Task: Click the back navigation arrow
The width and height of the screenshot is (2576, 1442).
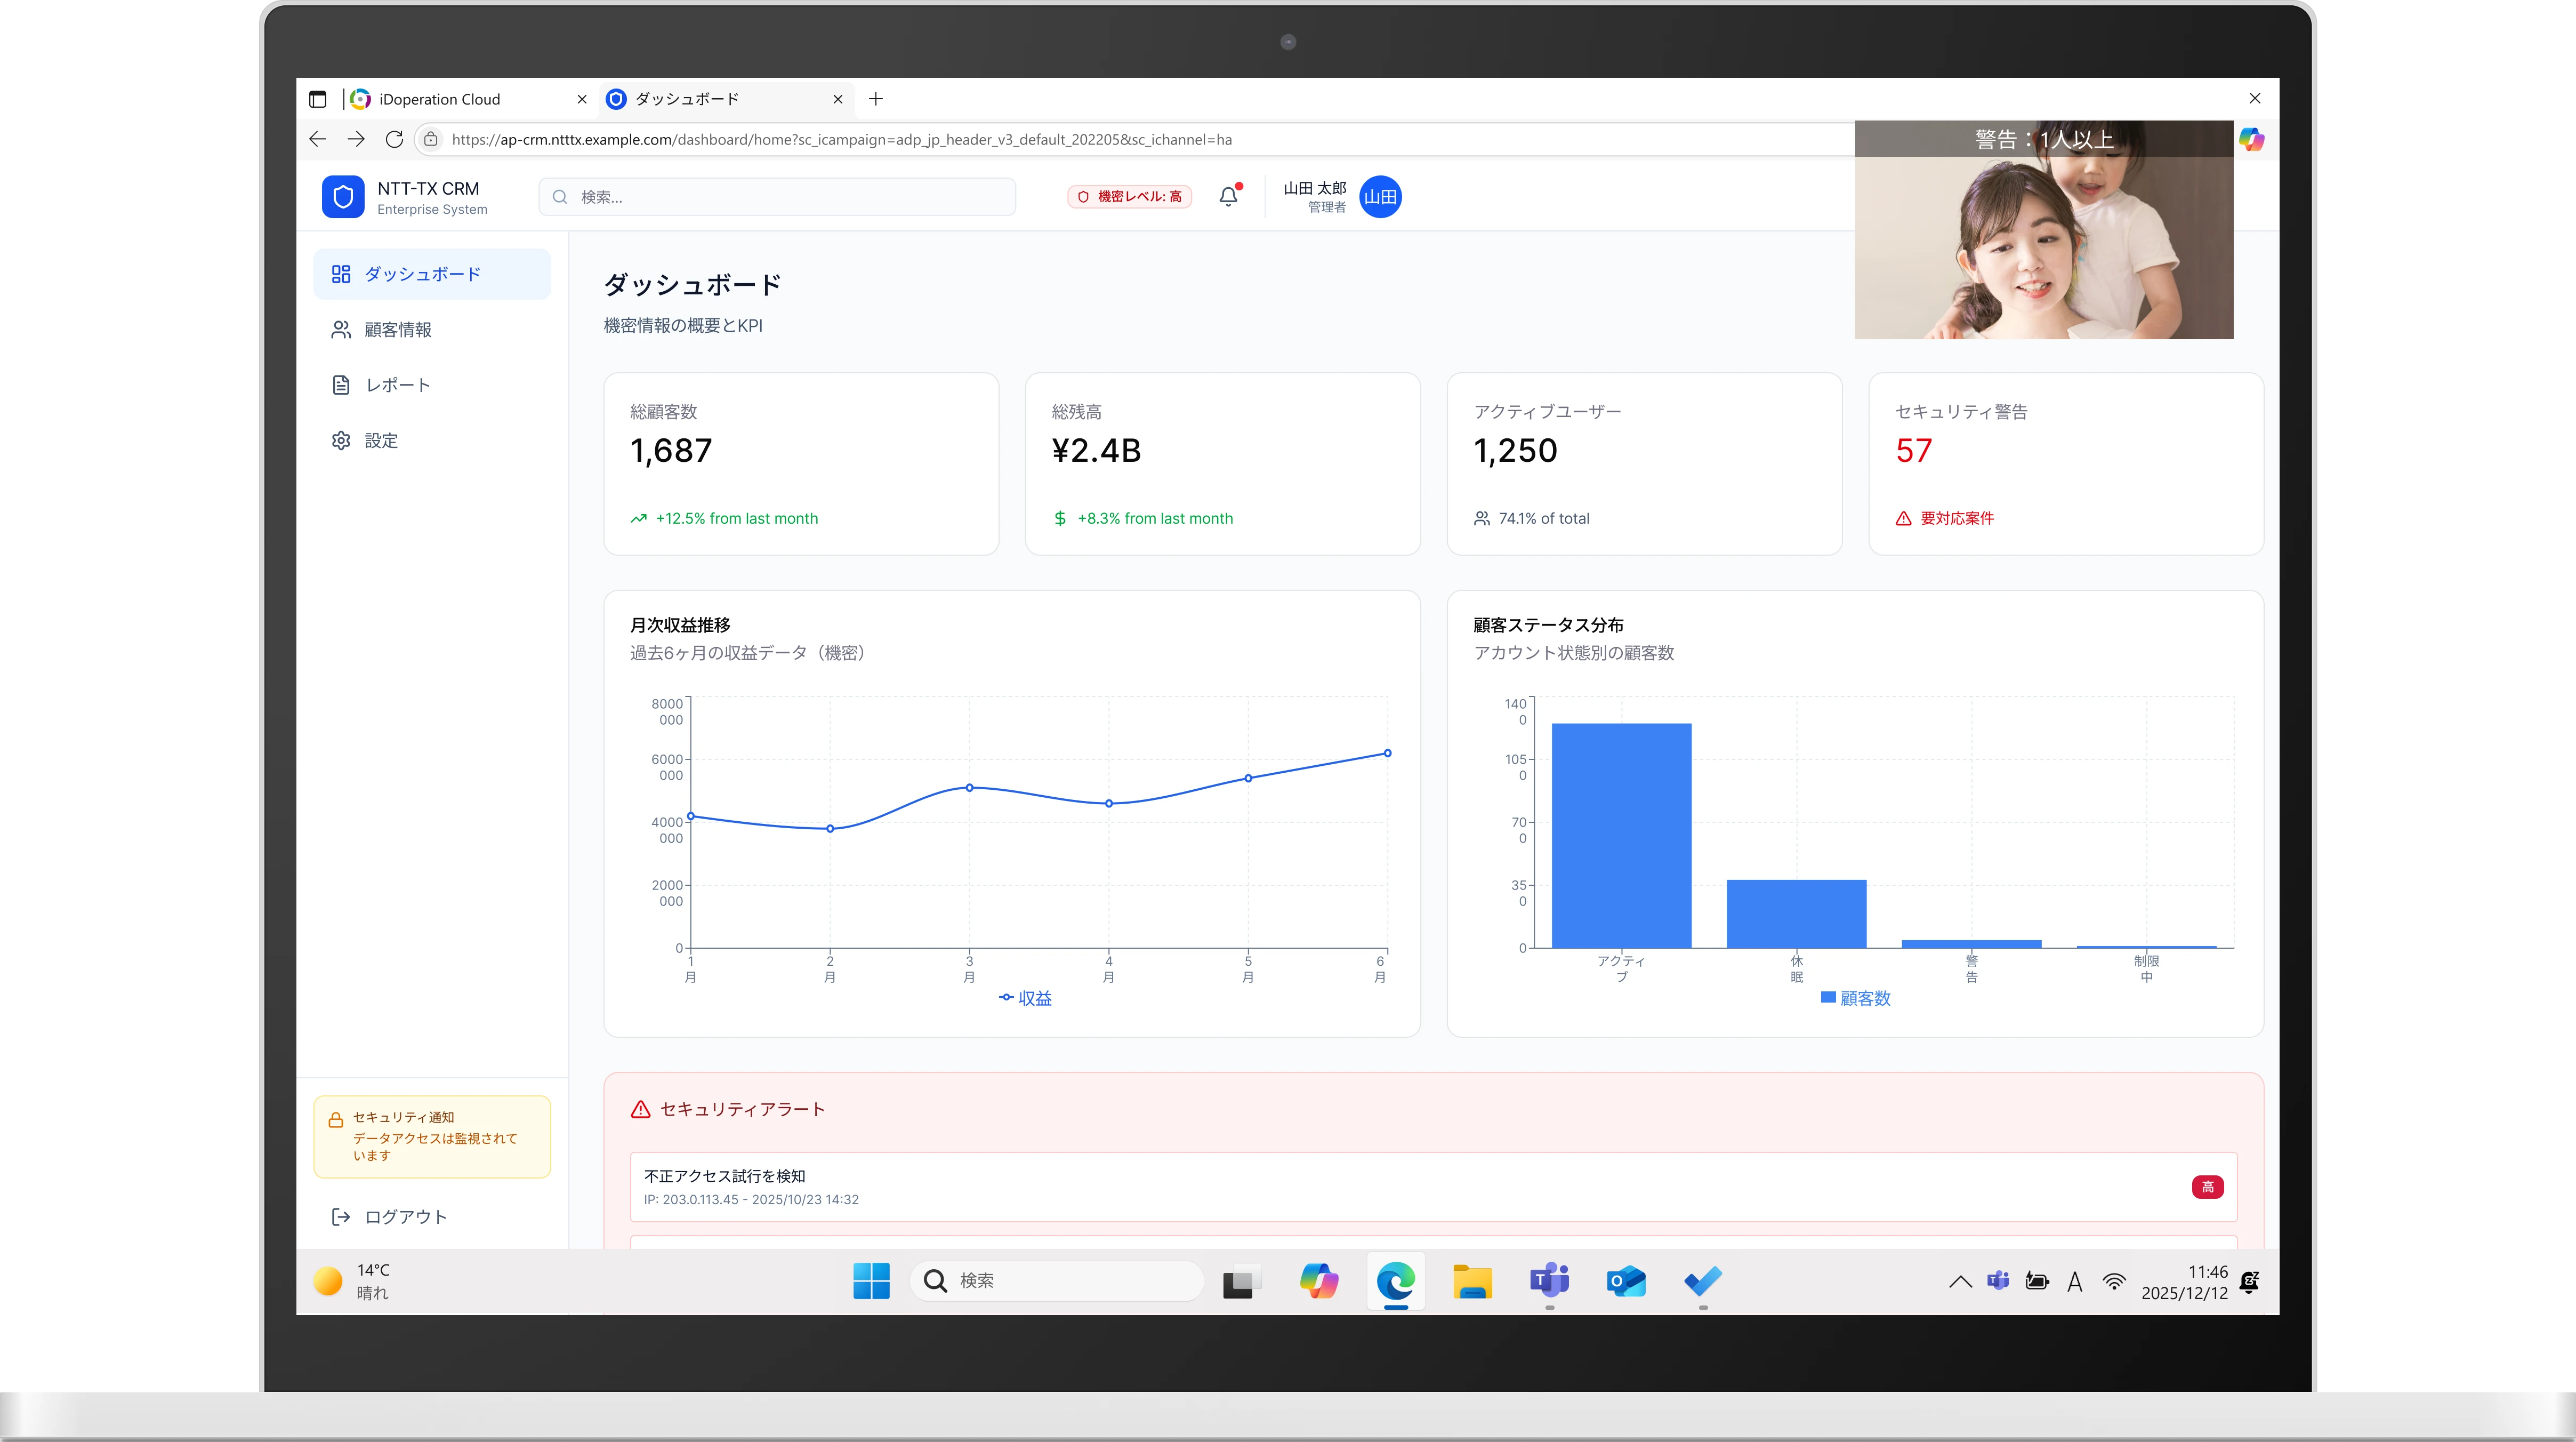Action: point(318,139)
